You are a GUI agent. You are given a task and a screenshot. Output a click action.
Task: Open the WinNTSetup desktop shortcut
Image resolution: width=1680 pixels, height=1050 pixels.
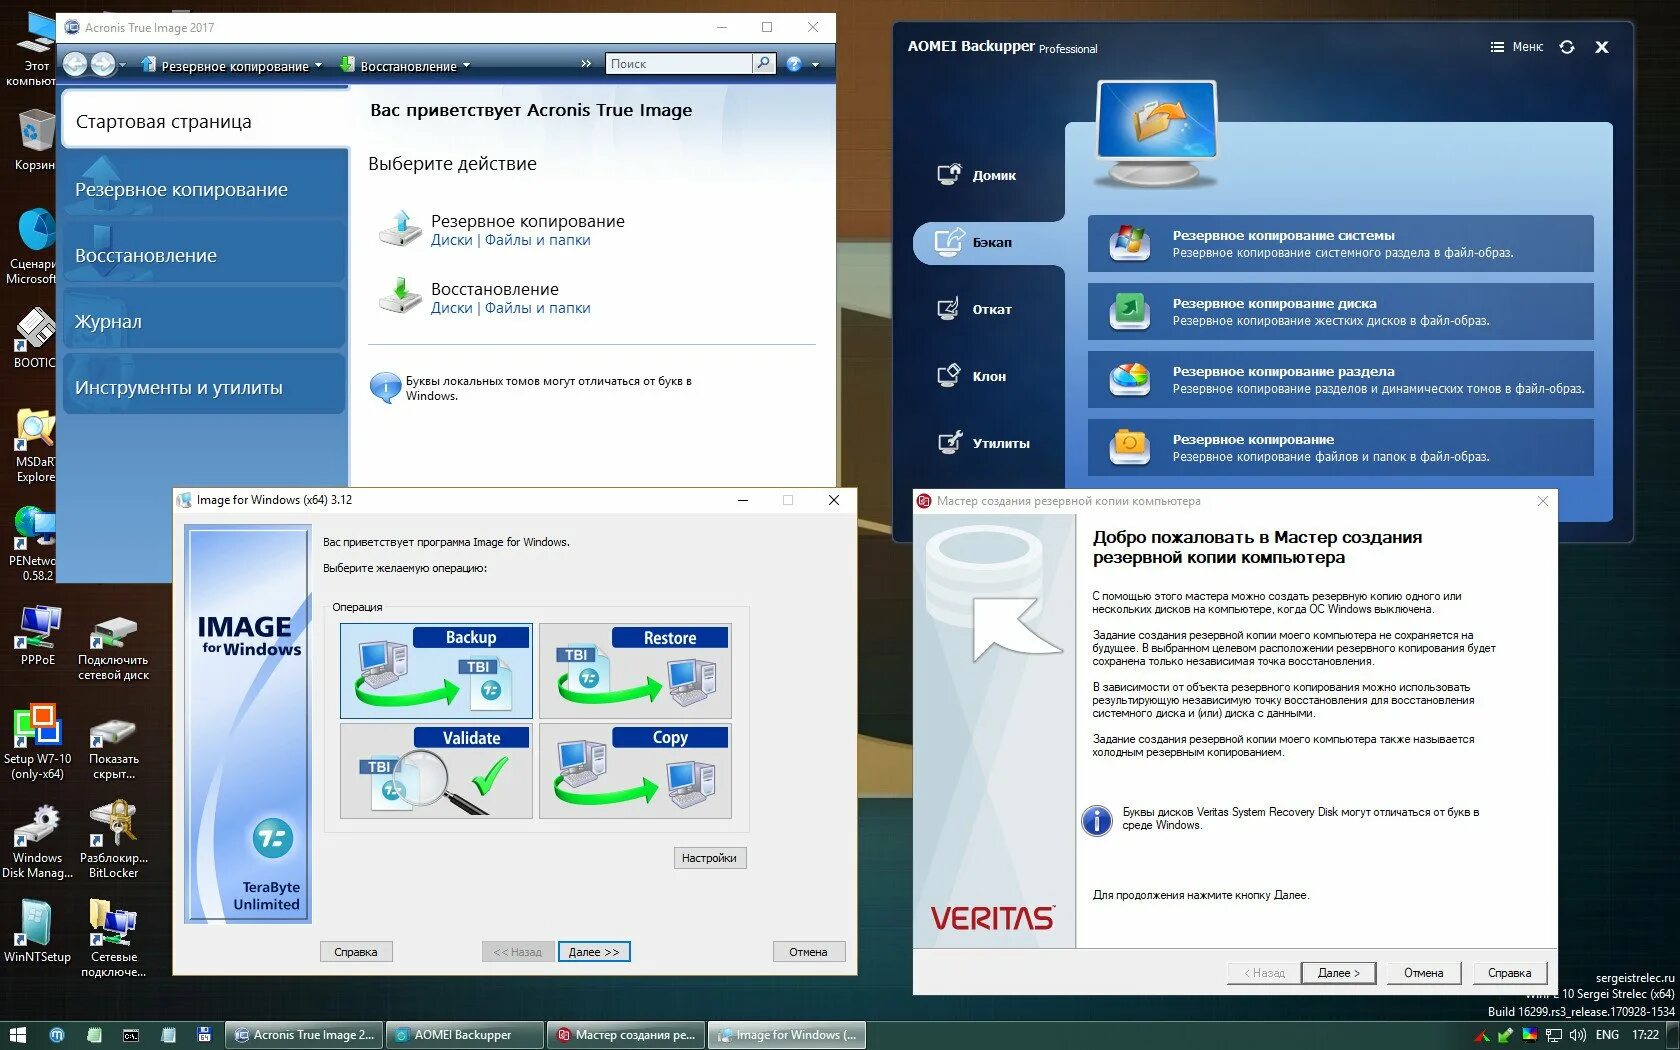pos(38,932)
